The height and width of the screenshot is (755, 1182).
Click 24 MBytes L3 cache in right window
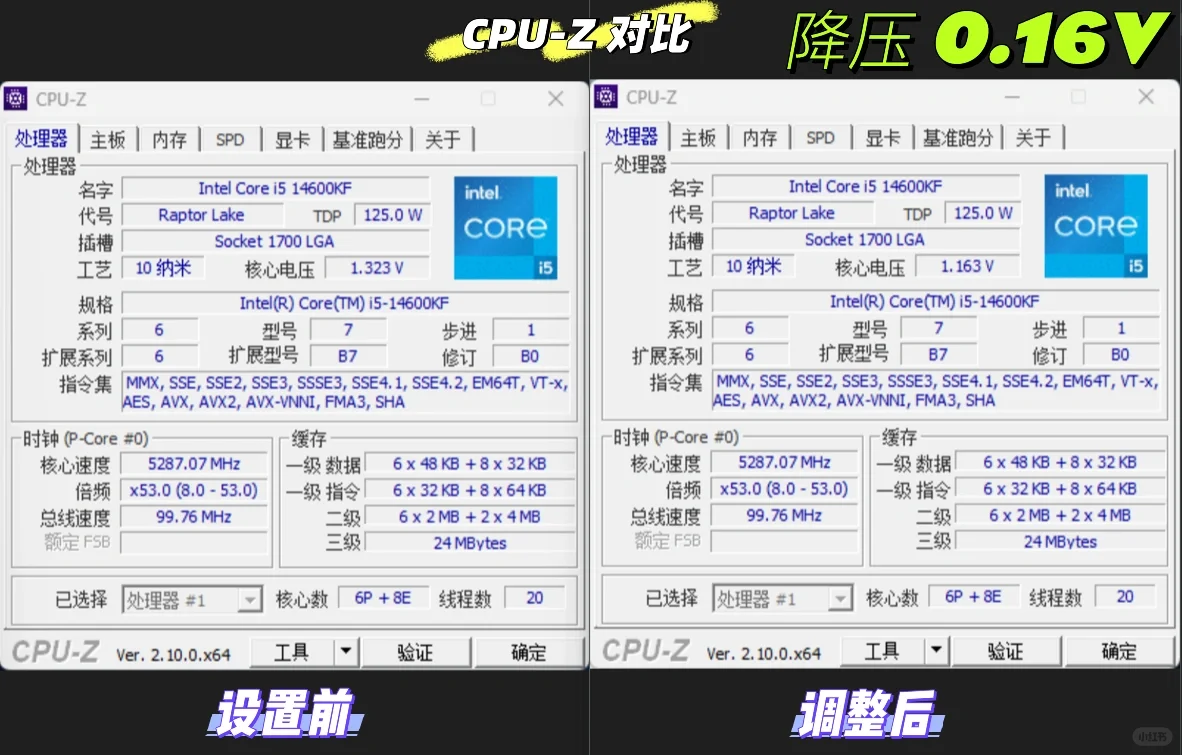pos(1060,542)
